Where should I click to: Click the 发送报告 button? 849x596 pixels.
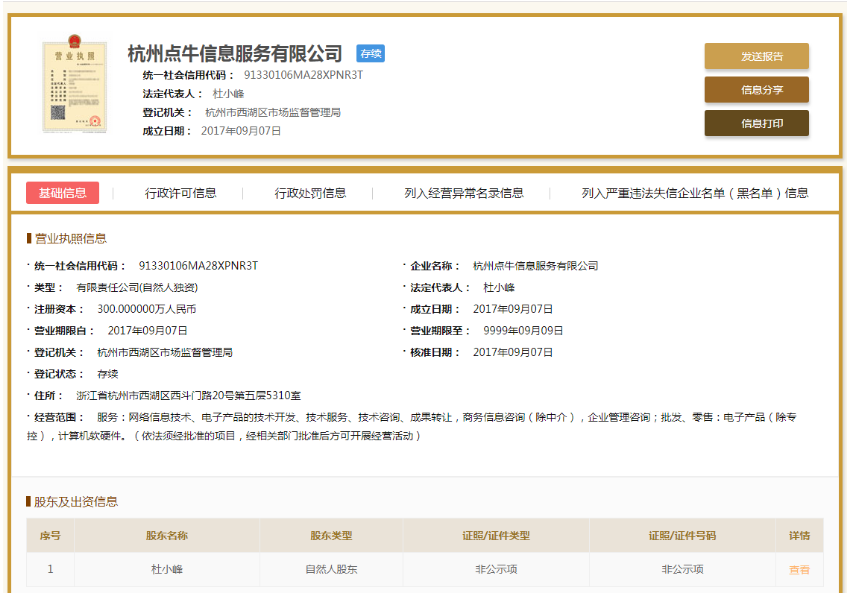coord(756,57)
